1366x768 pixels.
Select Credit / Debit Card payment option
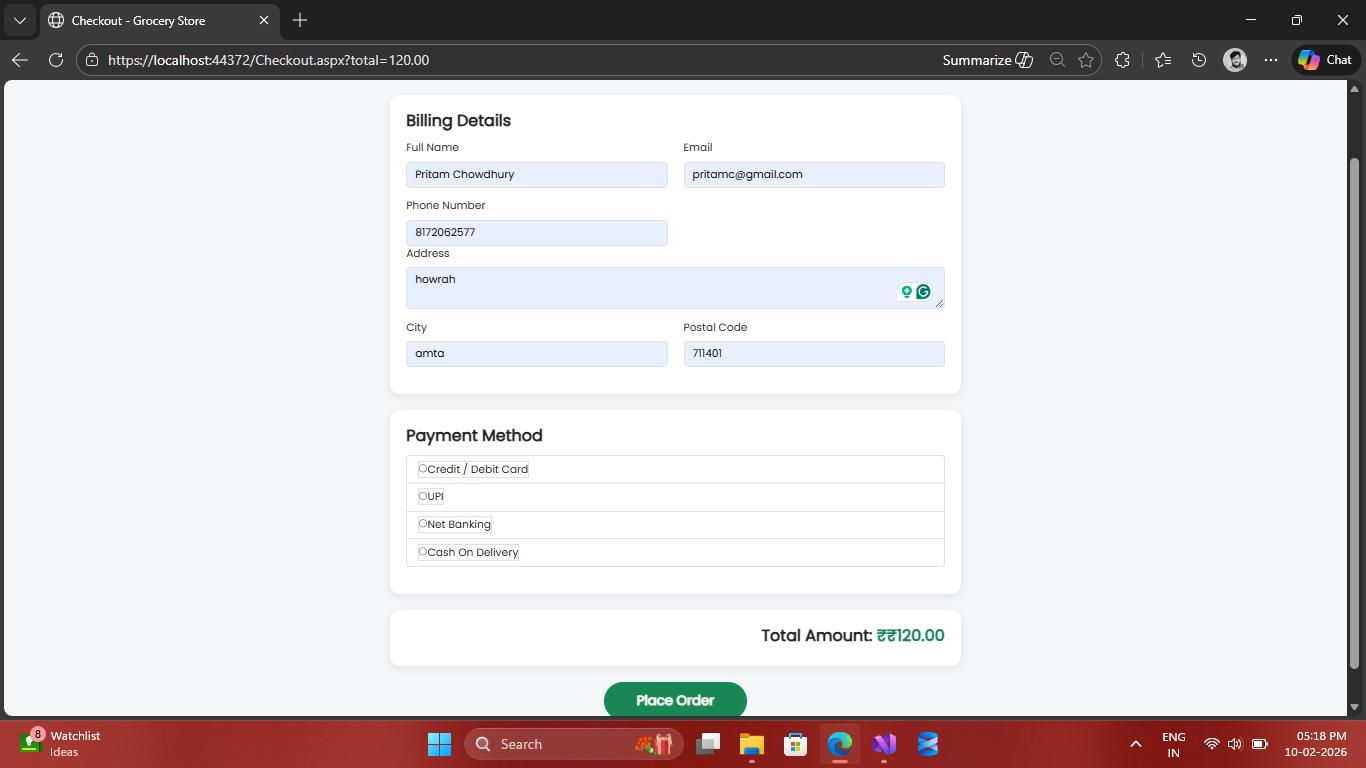(423, 469)
